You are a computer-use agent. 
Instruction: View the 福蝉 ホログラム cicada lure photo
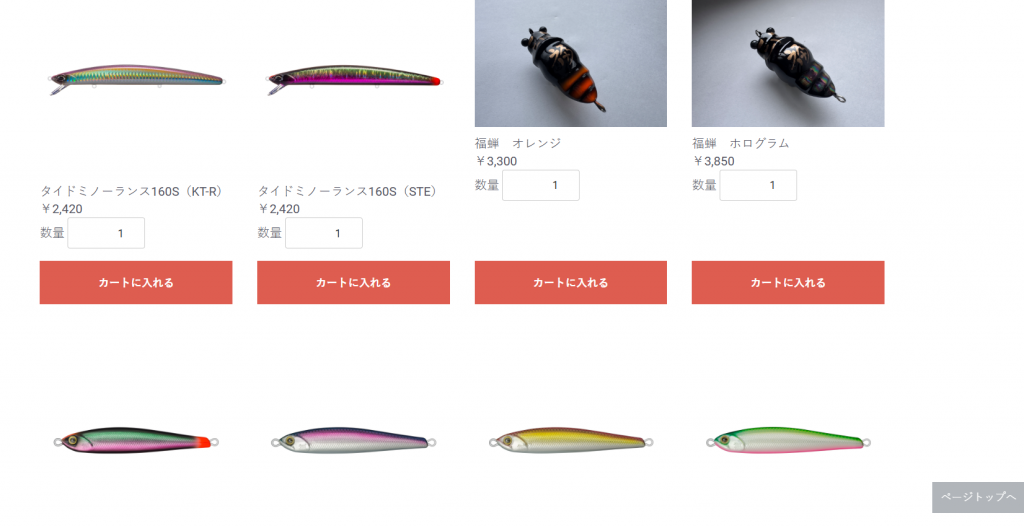(788, 63)
